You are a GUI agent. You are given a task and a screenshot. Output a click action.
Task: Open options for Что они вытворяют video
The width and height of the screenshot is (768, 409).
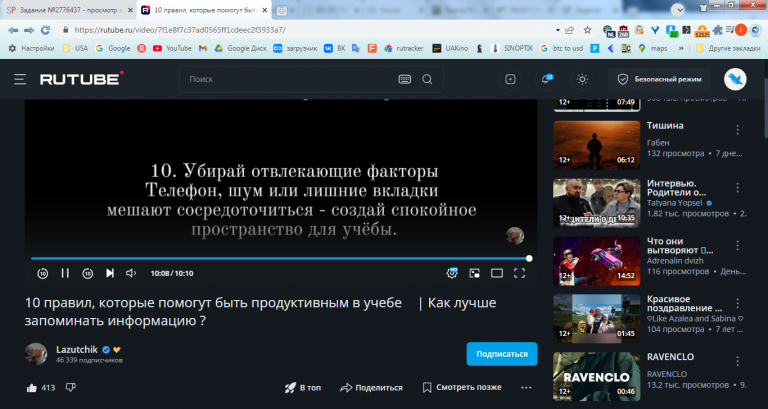coord(737,245)
